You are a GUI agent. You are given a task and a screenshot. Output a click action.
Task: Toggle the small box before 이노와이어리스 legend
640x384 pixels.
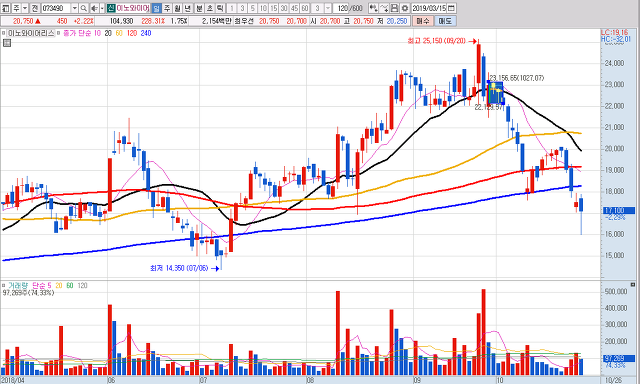point(3,33)
